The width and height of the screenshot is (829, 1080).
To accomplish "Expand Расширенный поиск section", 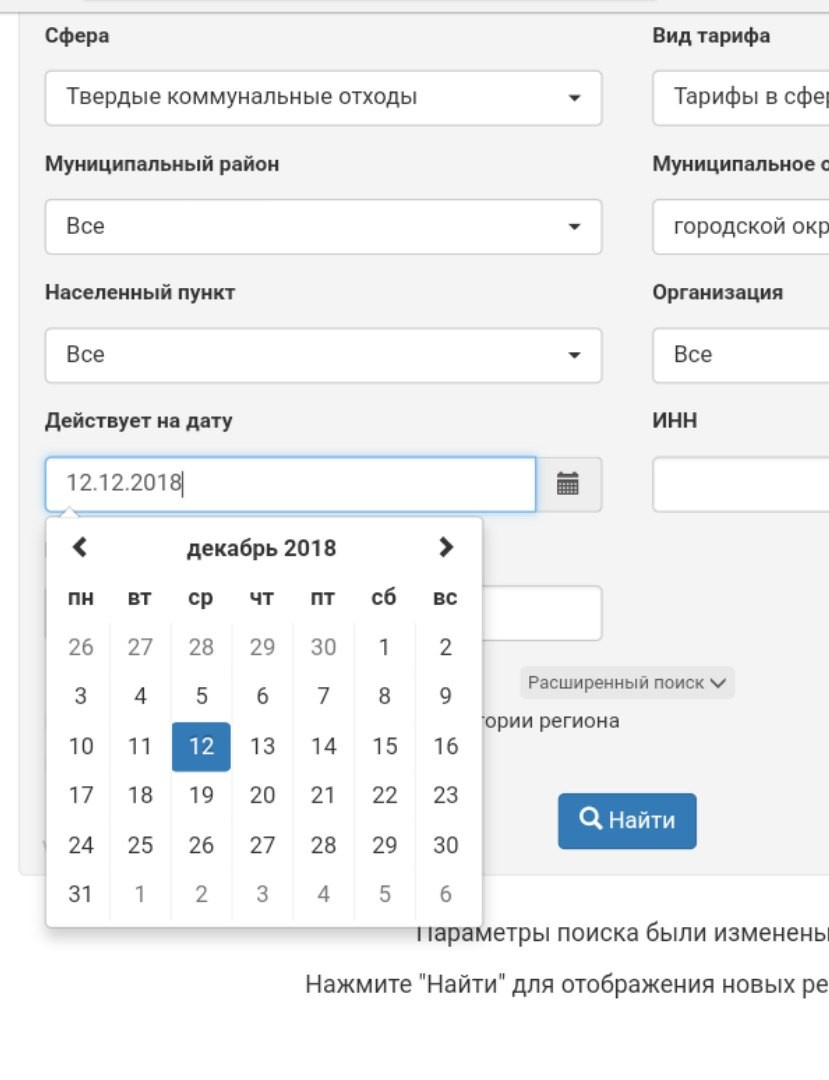I will pos(627,684).
